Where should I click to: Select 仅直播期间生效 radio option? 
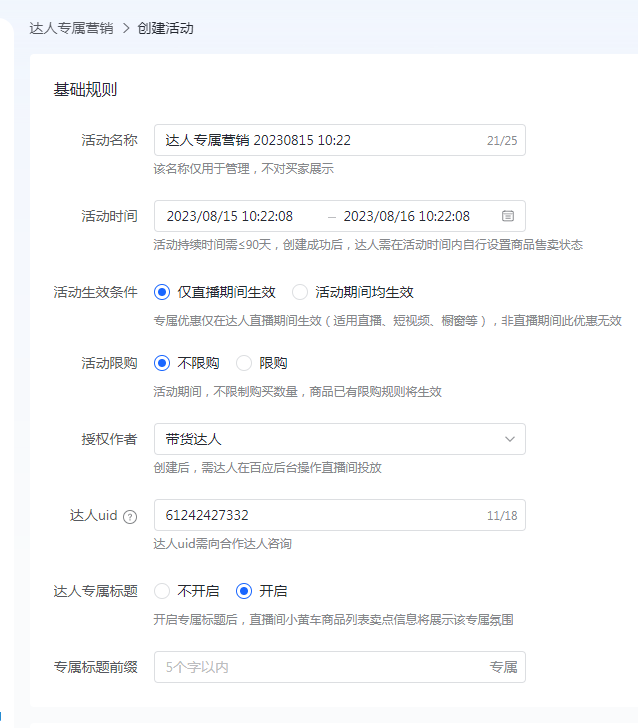(x=162, y=292)
